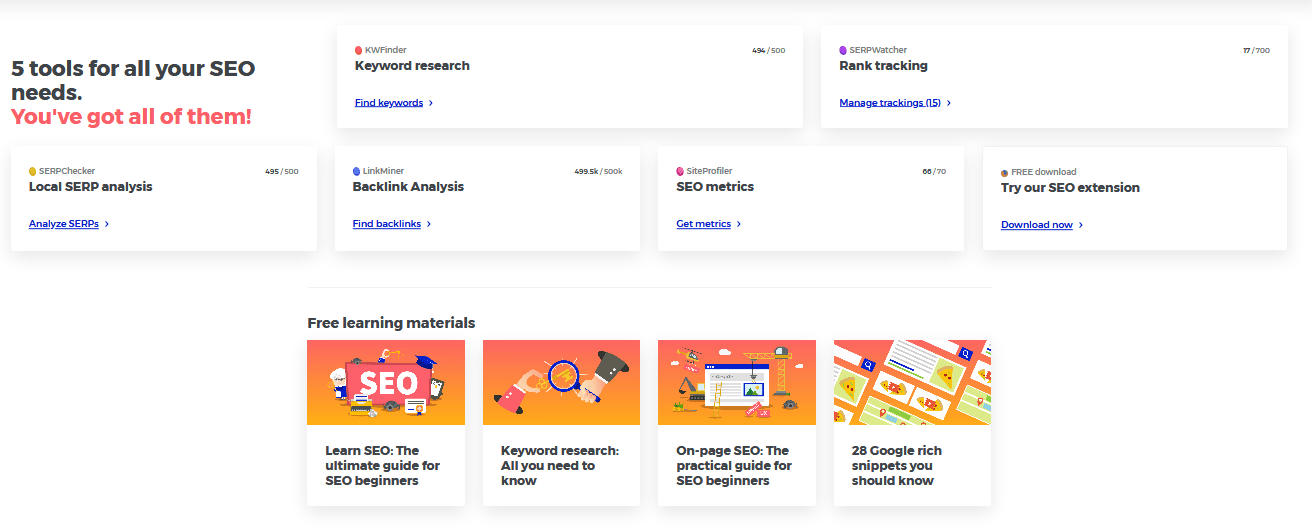This screenshot has height=531, width=1312.
Task: View the 28 Google rich snippets thumbnail
Action: coord(912,382)
